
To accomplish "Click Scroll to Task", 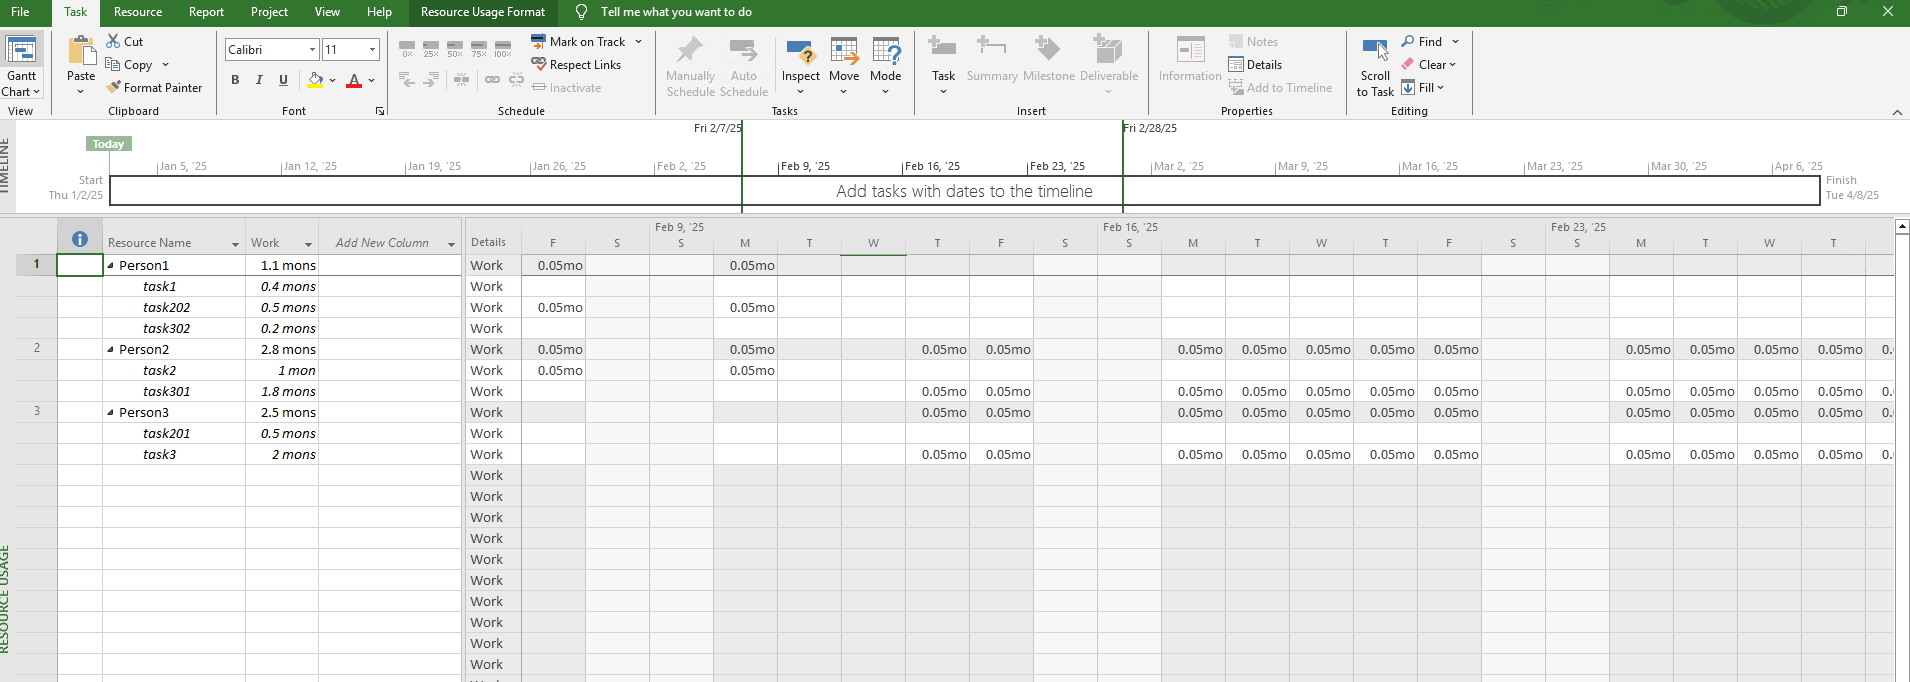I will [x=1375, y=66].
